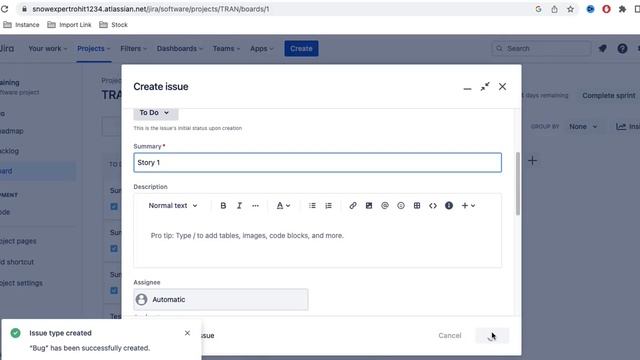Open the Apps menu
Viewport: 640px width, 360px height.
(261, 49)
